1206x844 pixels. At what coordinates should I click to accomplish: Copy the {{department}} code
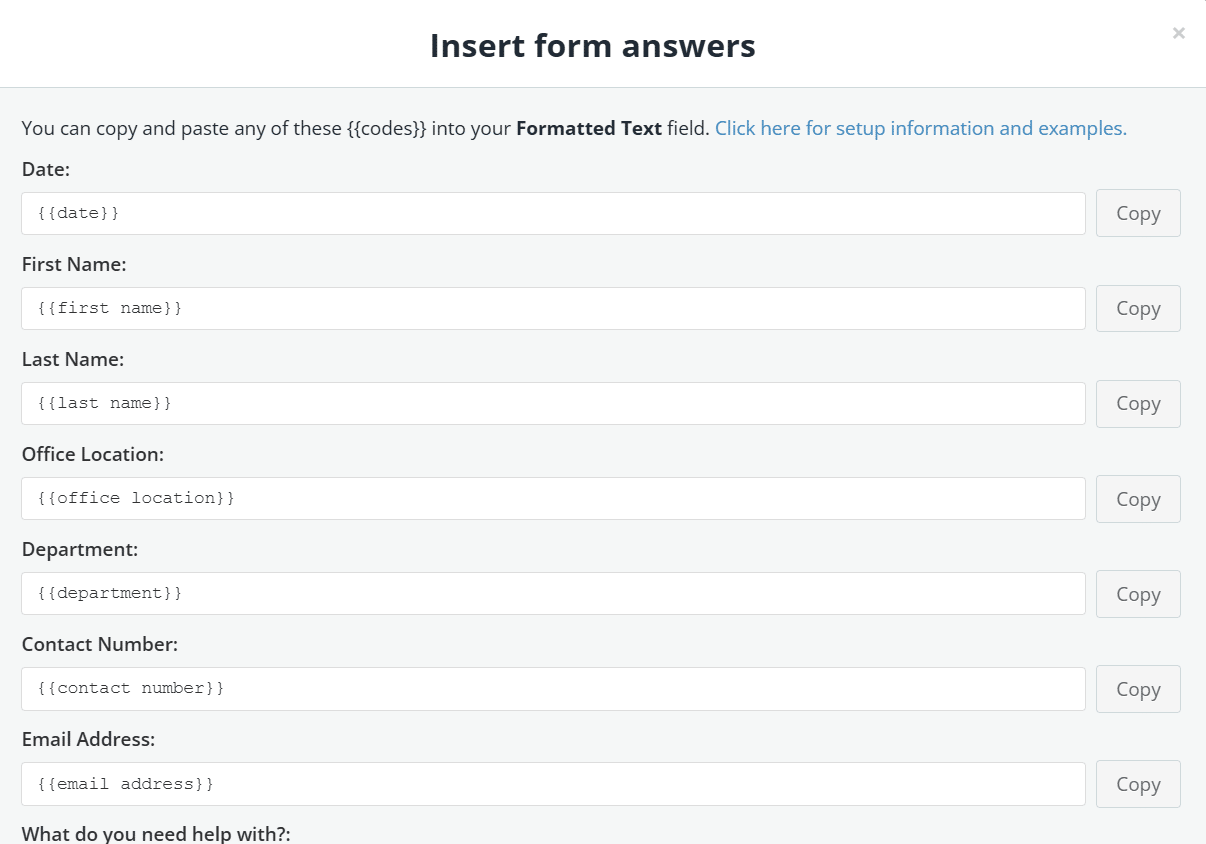tap(1137, 593)
